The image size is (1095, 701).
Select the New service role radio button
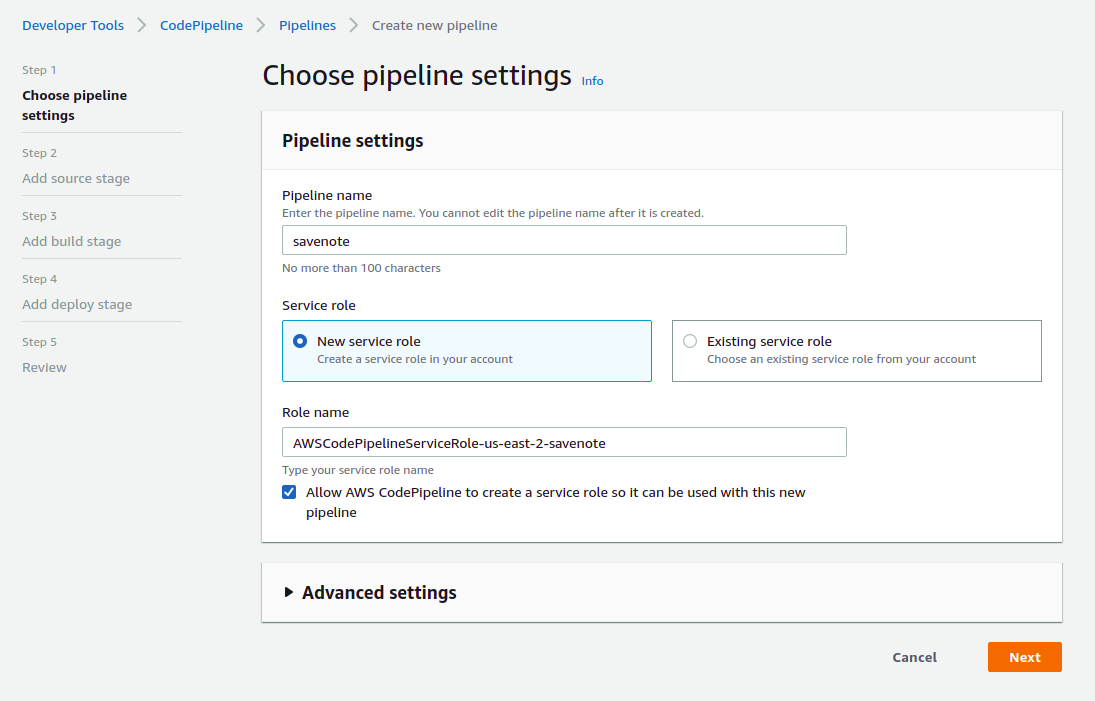coord(300,341)
